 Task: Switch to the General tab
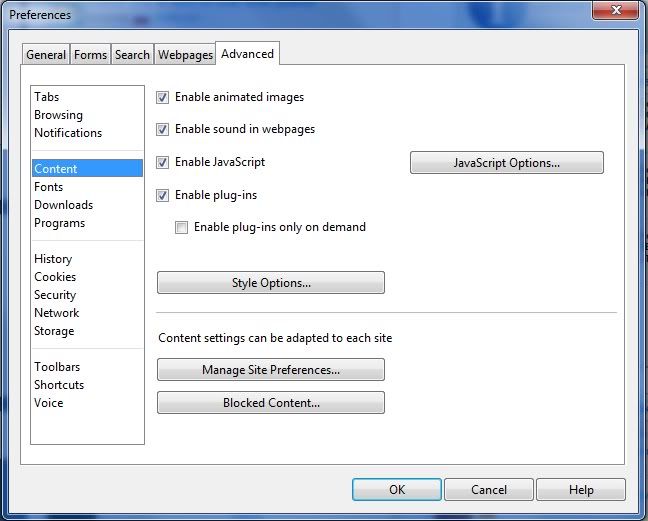click(x=46, y=55)
